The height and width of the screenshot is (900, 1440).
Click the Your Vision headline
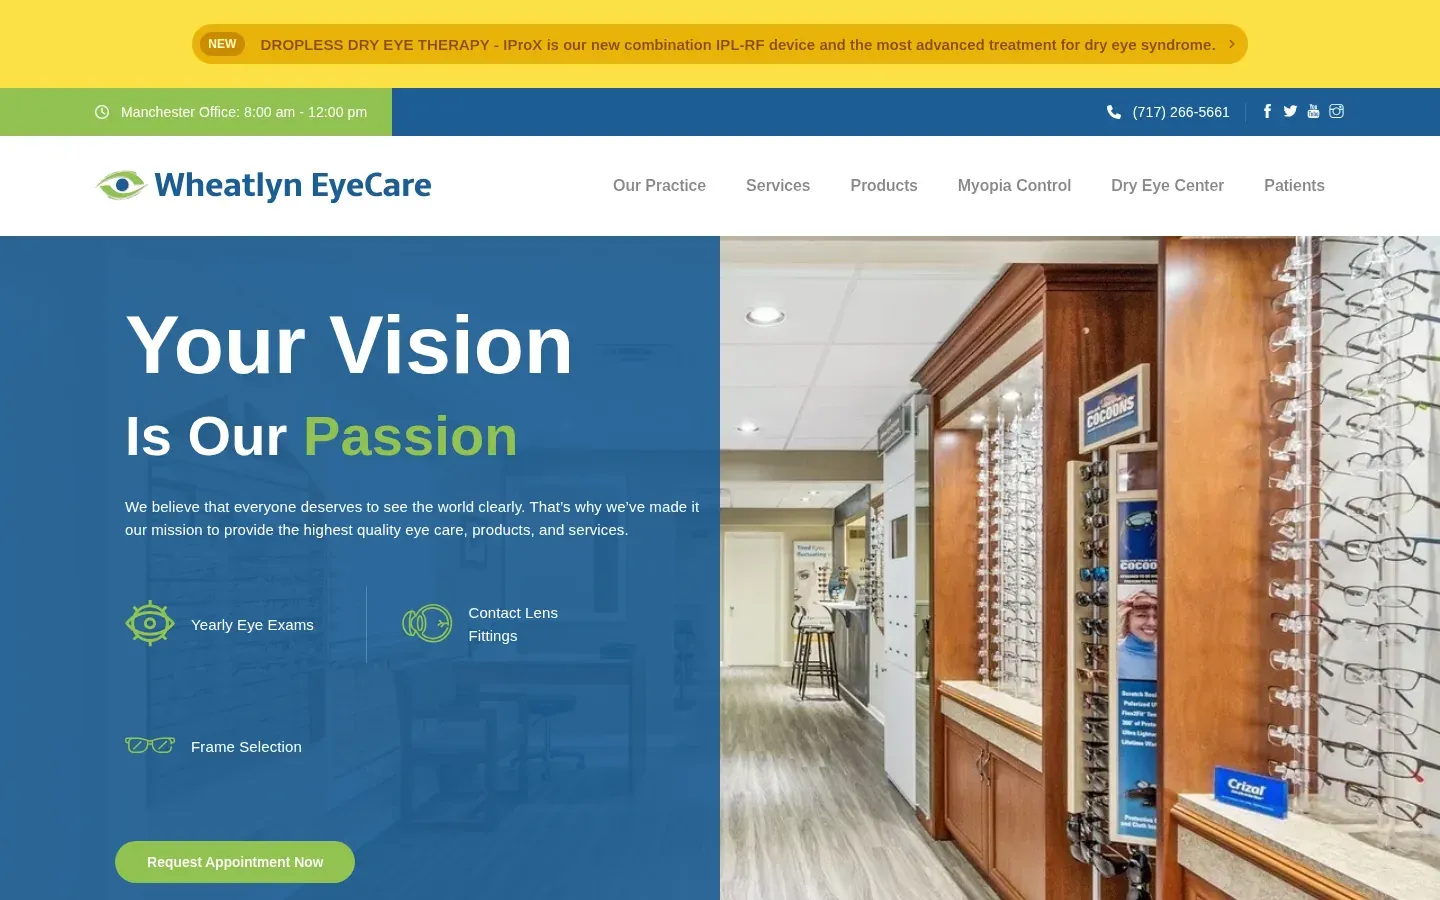click(x=349, y=345)
